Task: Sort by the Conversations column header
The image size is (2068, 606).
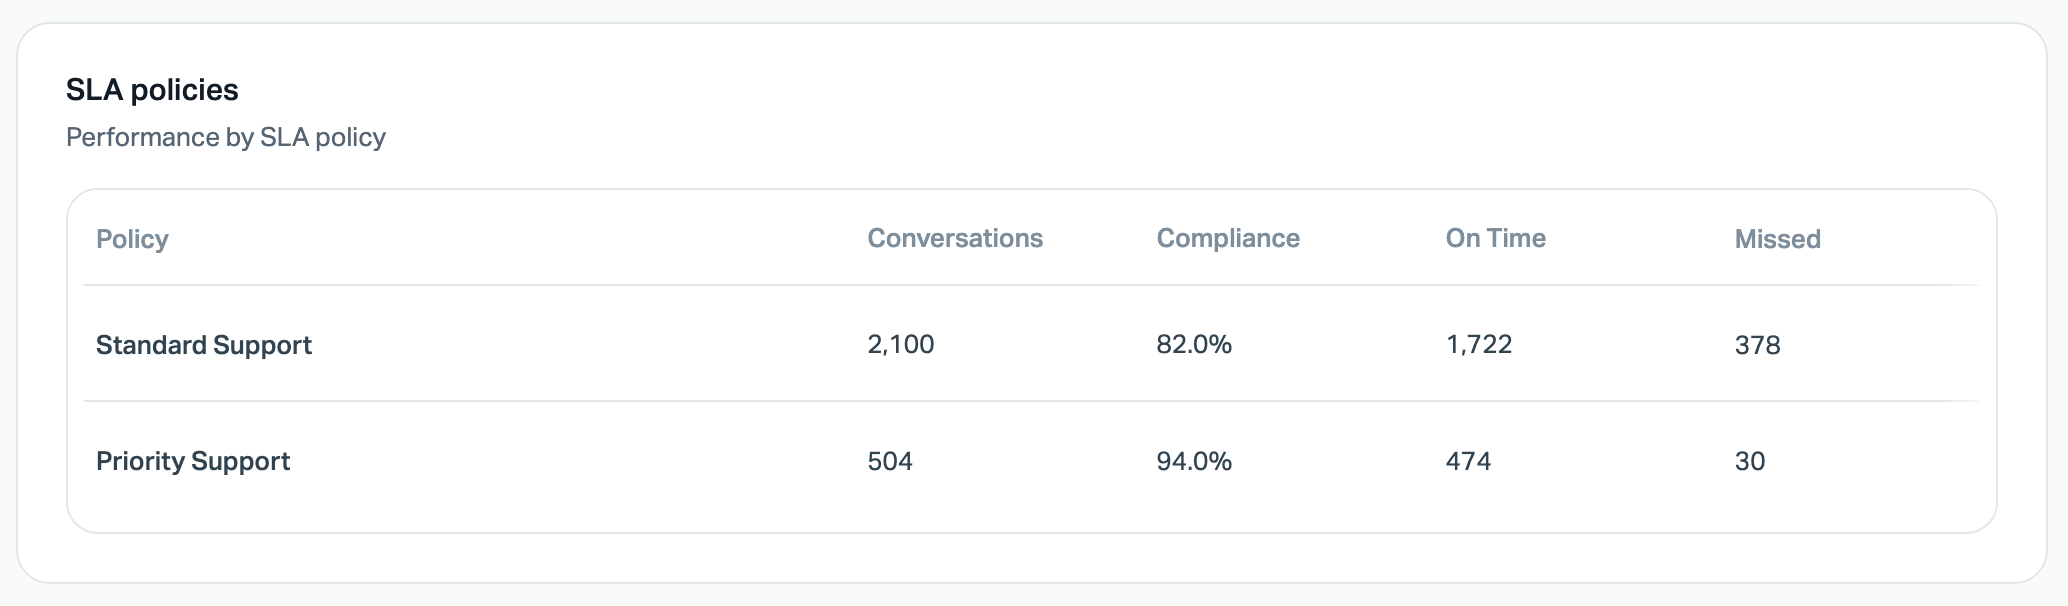Action: (954, 238)
